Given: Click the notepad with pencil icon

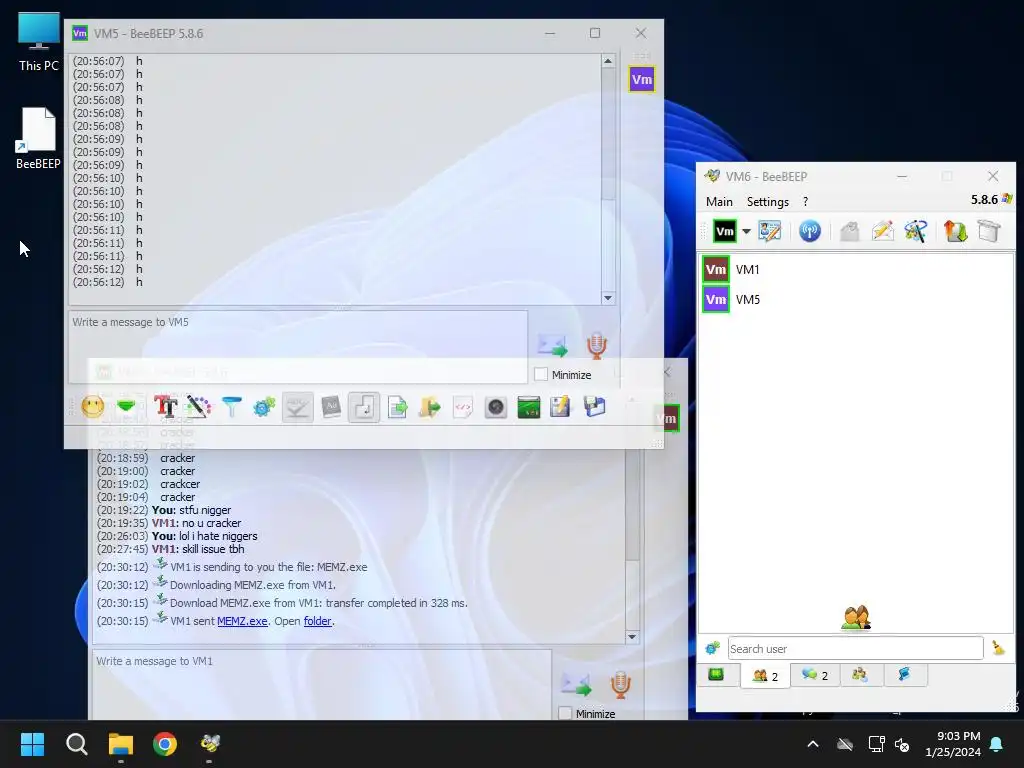Looking at the screenshot, I should (560, 407).
